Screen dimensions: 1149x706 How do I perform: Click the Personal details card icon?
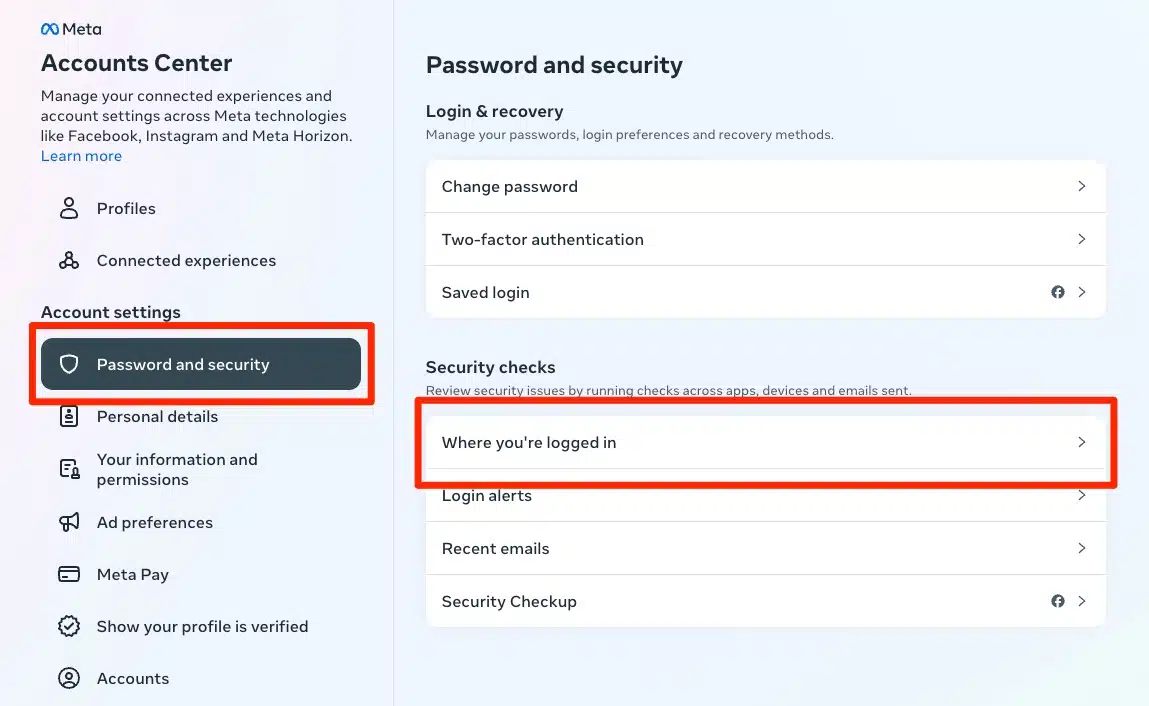(68, 416)
